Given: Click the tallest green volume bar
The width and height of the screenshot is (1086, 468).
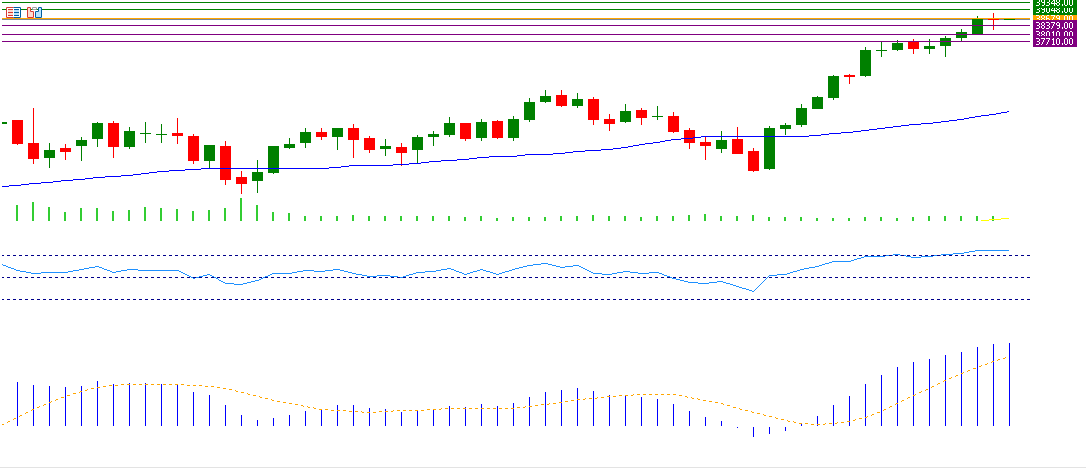Looking at the screenshot, I should point(241,209).
